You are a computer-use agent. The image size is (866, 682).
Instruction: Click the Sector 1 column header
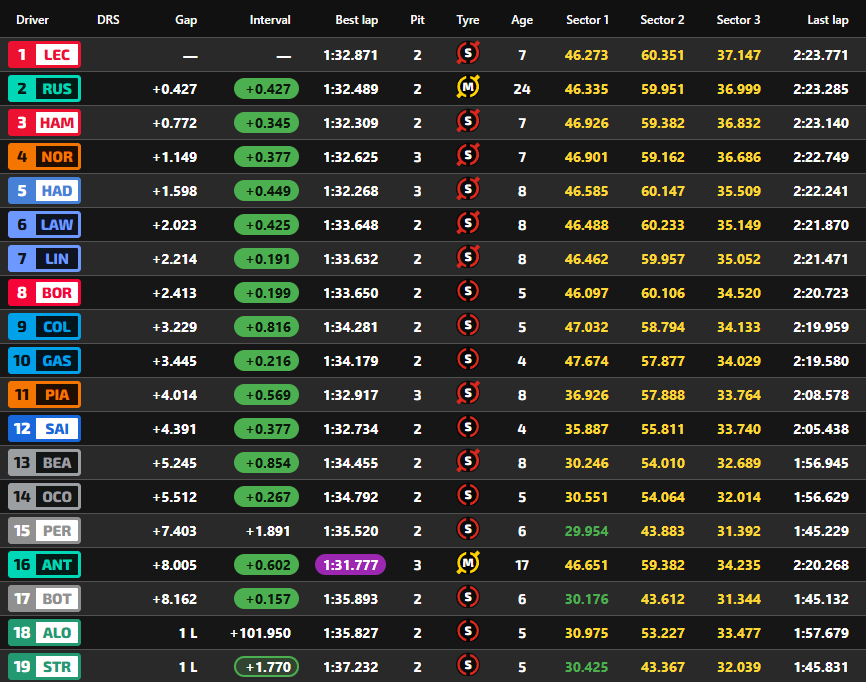coord(587,20)
